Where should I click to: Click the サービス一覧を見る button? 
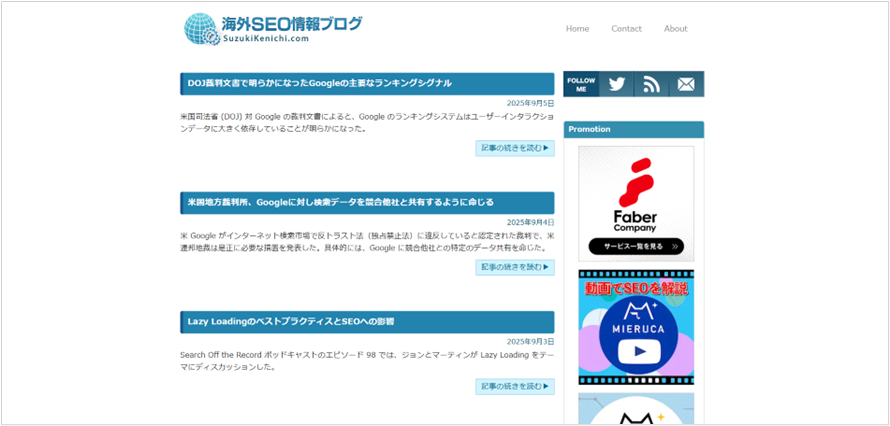coord(636,247)
